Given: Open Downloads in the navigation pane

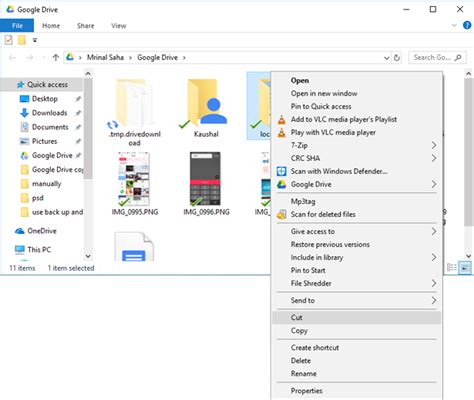Looking at the screenshot, I should [x=49, y=113].
